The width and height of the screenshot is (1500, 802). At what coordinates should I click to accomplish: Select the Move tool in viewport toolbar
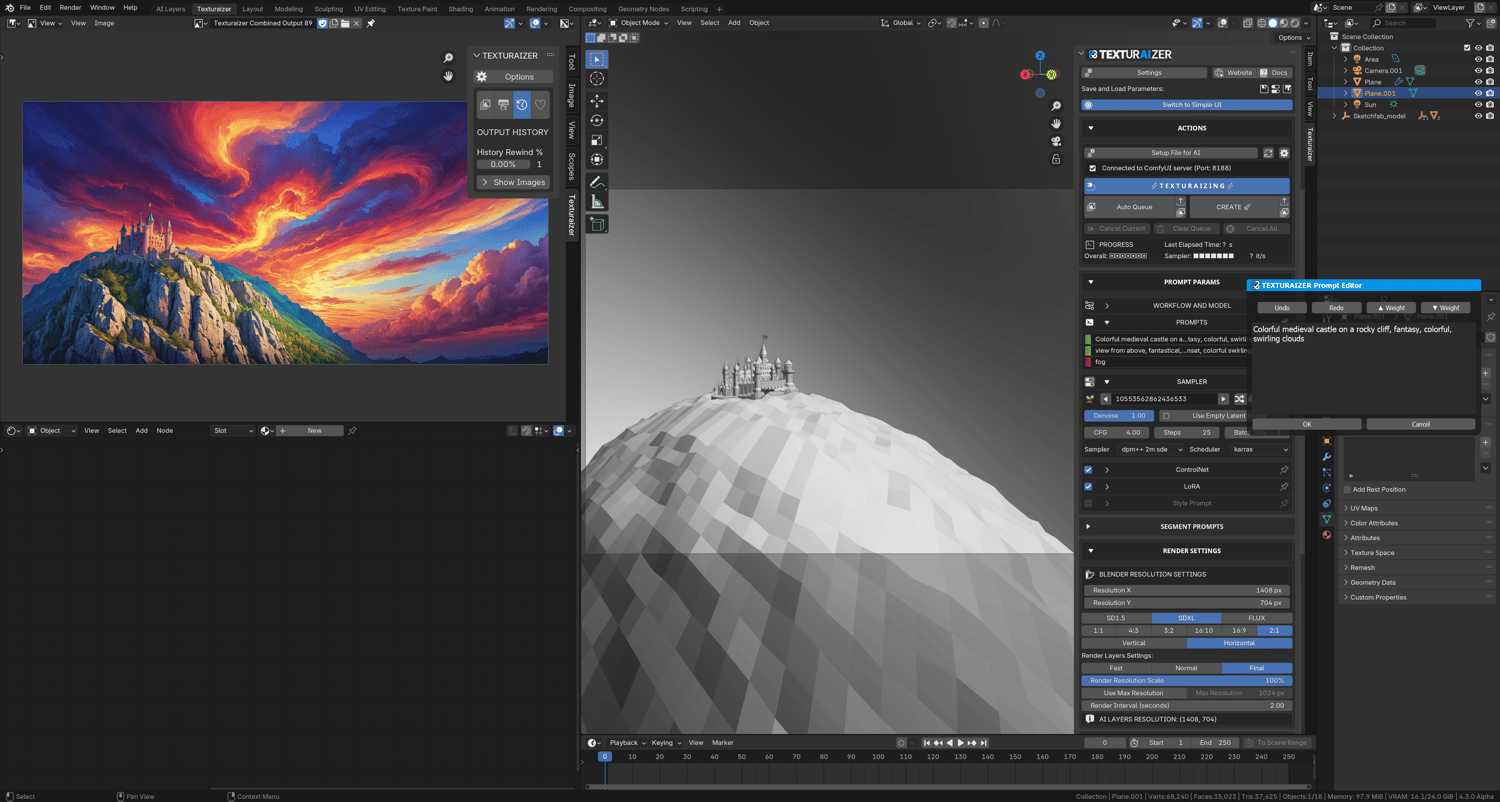pos(597,101)
